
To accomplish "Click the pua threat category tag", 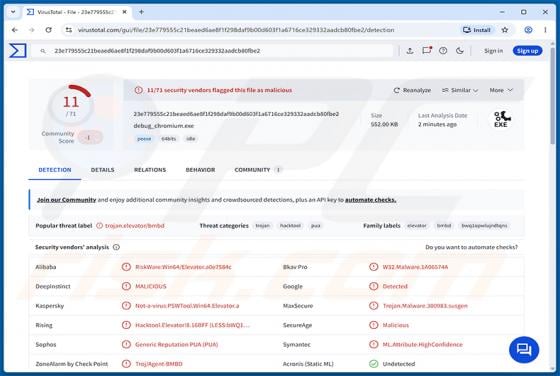I will [x=316, y=226].
